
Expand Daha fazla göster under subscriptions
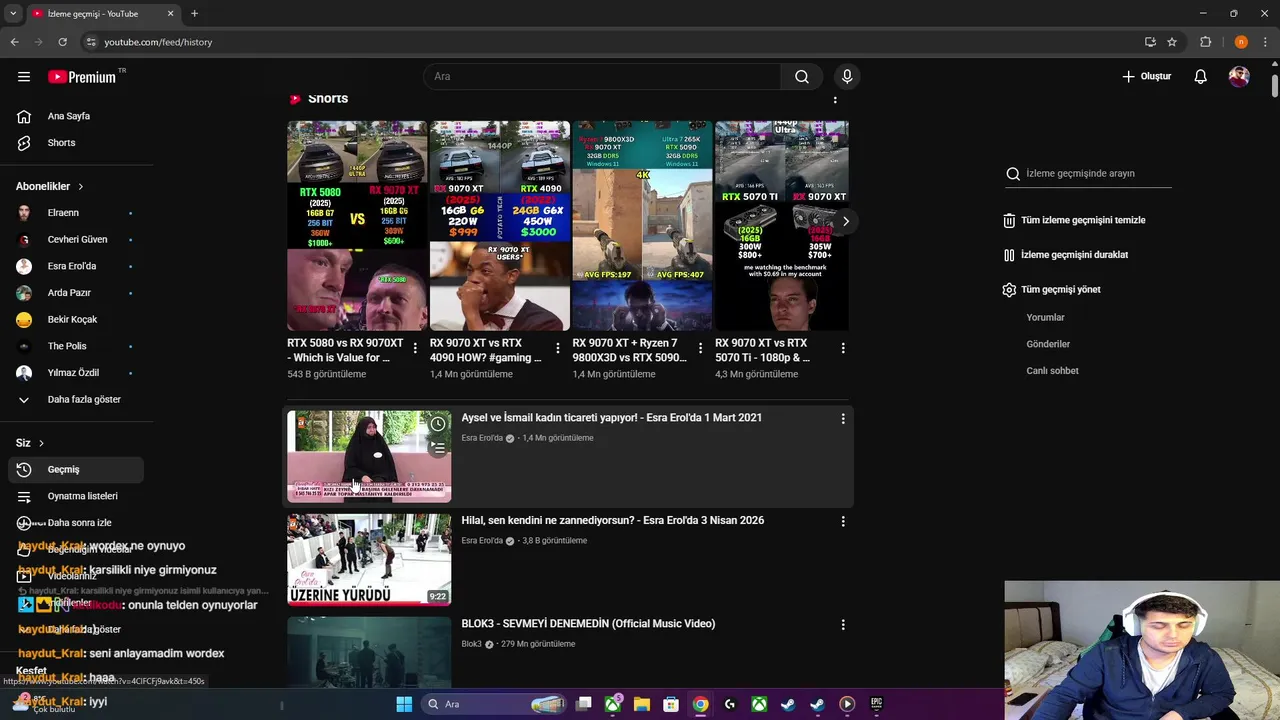coord(78,399)
